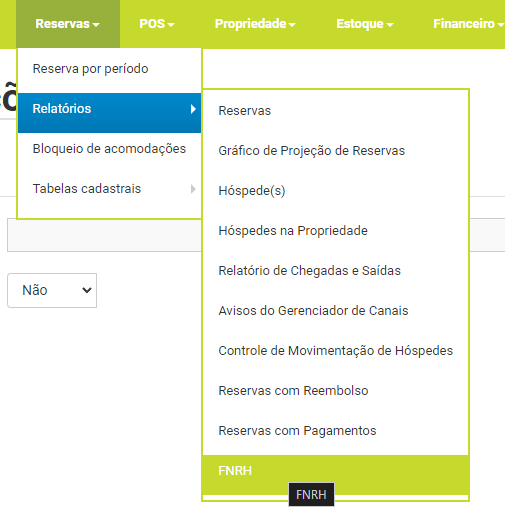Open Relatório de Chegadas e Saídas
Screen dimensions: 505x531
tap(335, 271)
